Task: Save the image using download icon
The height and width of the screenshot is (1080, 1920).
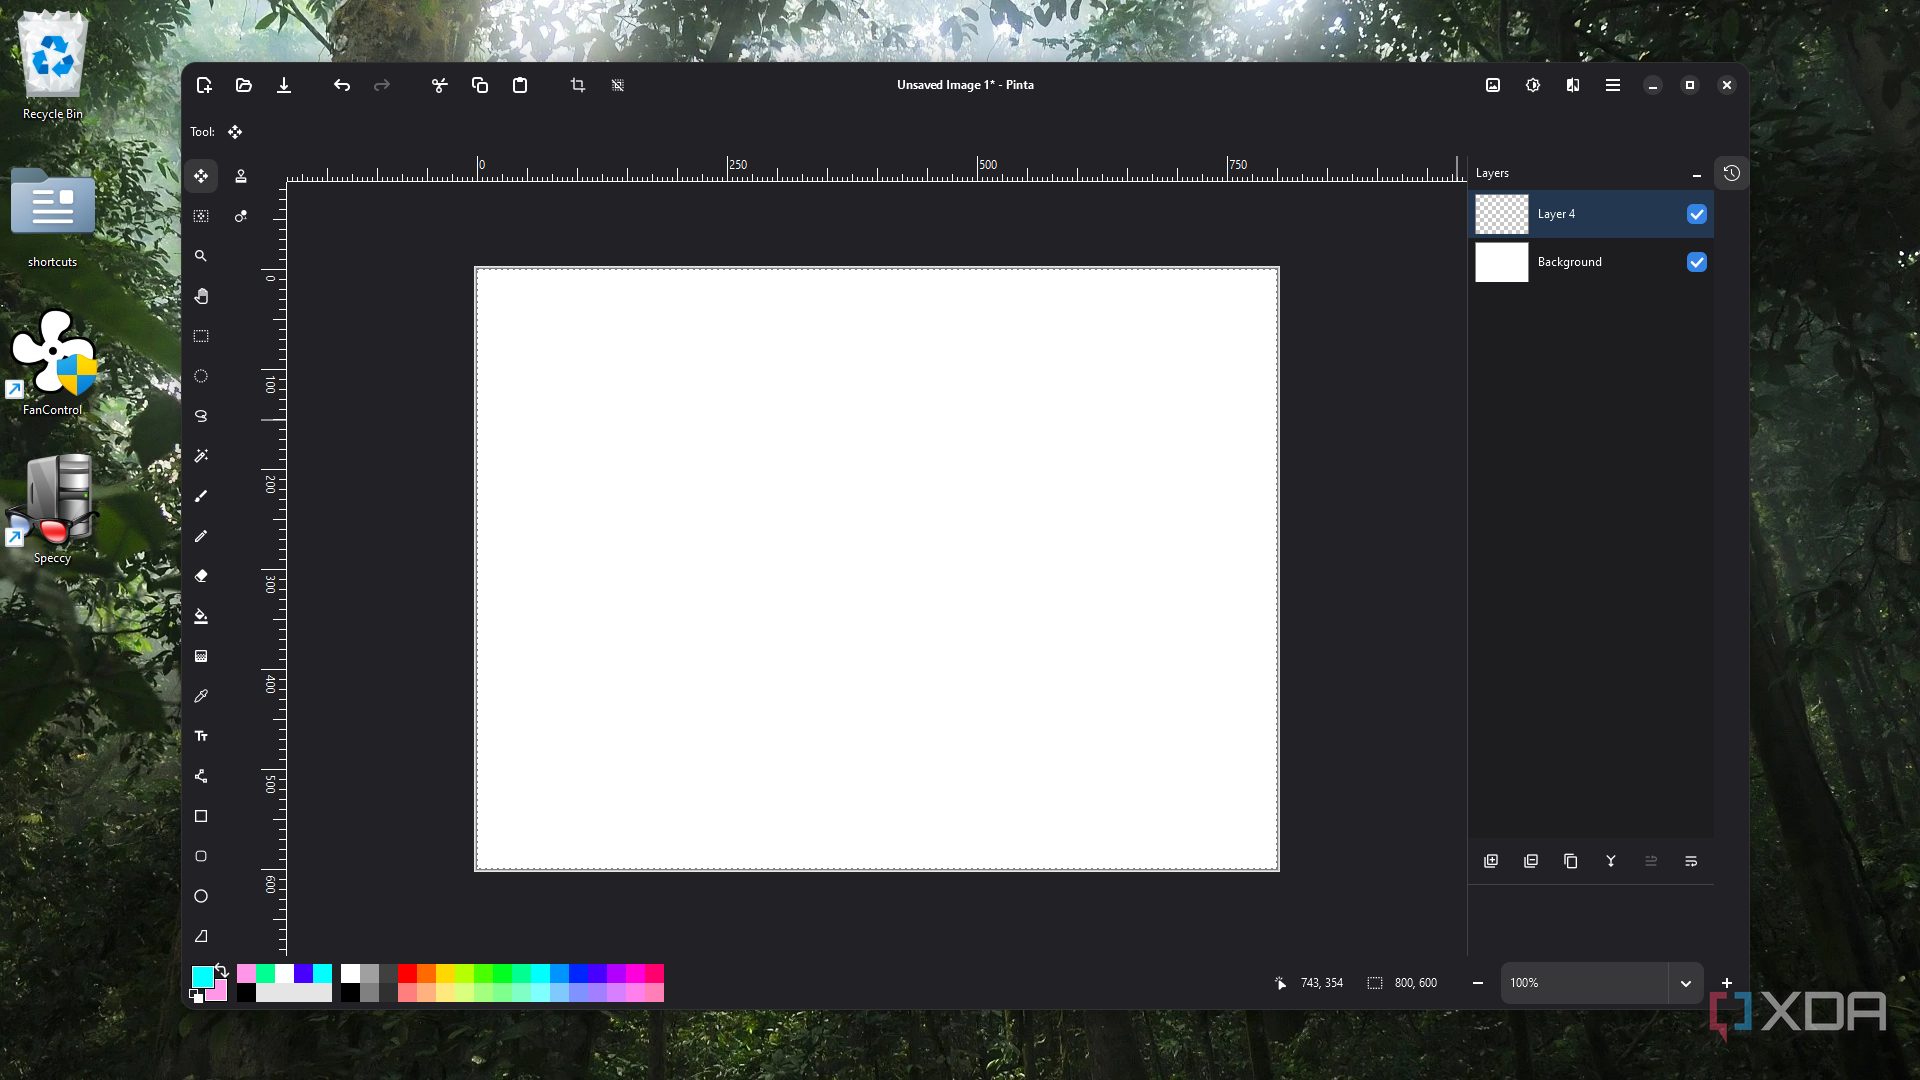Action: (x=284, y=85)
